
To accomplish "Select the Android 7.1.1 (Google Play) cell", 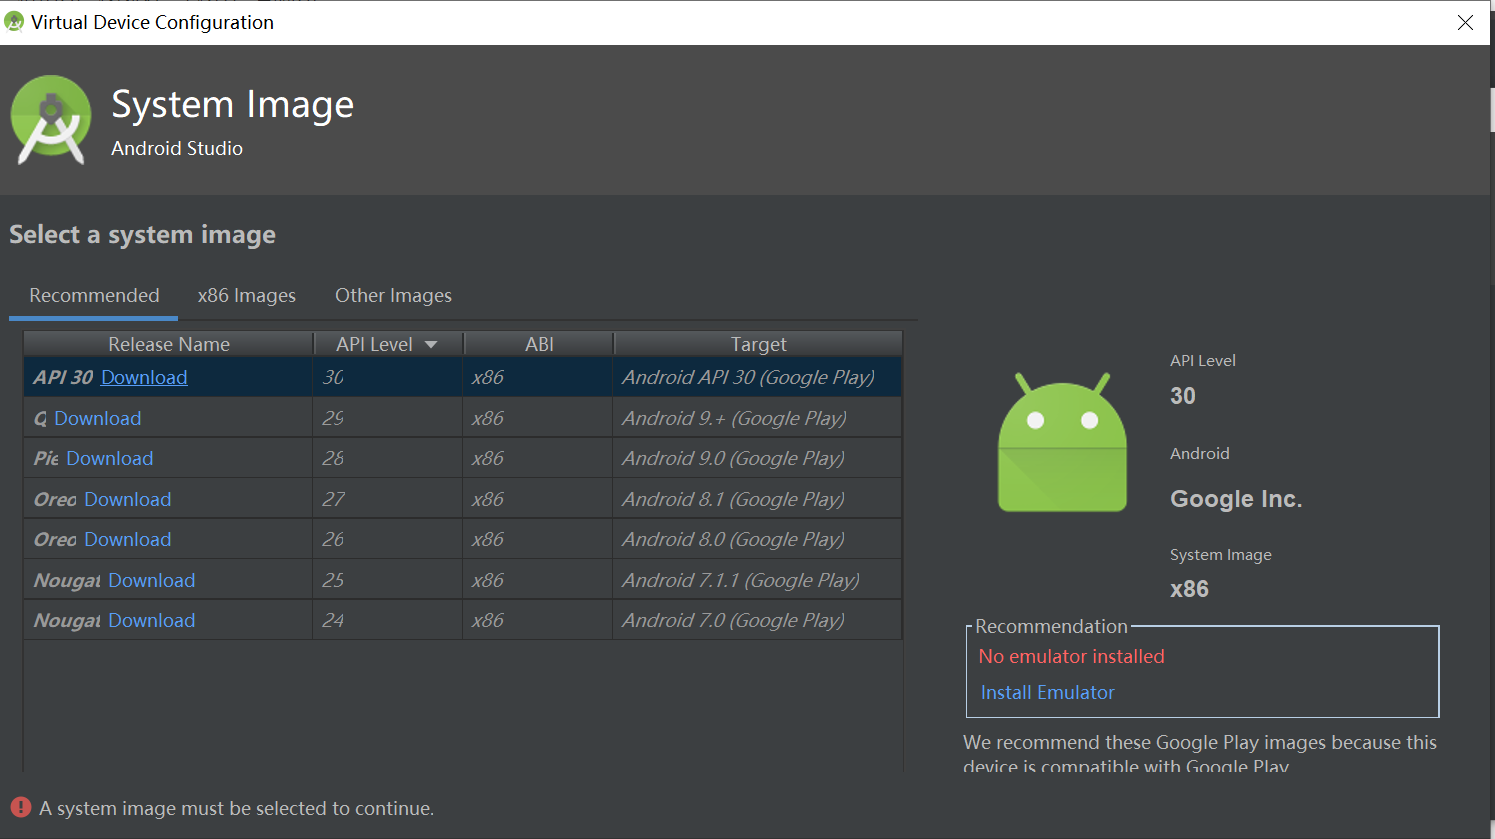I will click(x=757, y=580).
